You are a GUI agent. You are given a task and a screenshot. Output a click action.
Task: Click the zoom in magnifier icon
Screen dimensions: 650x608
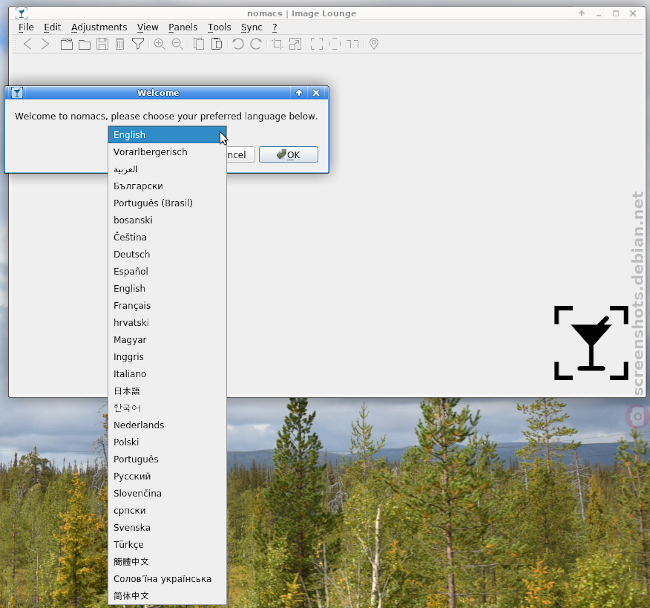[x=160, y=44]
